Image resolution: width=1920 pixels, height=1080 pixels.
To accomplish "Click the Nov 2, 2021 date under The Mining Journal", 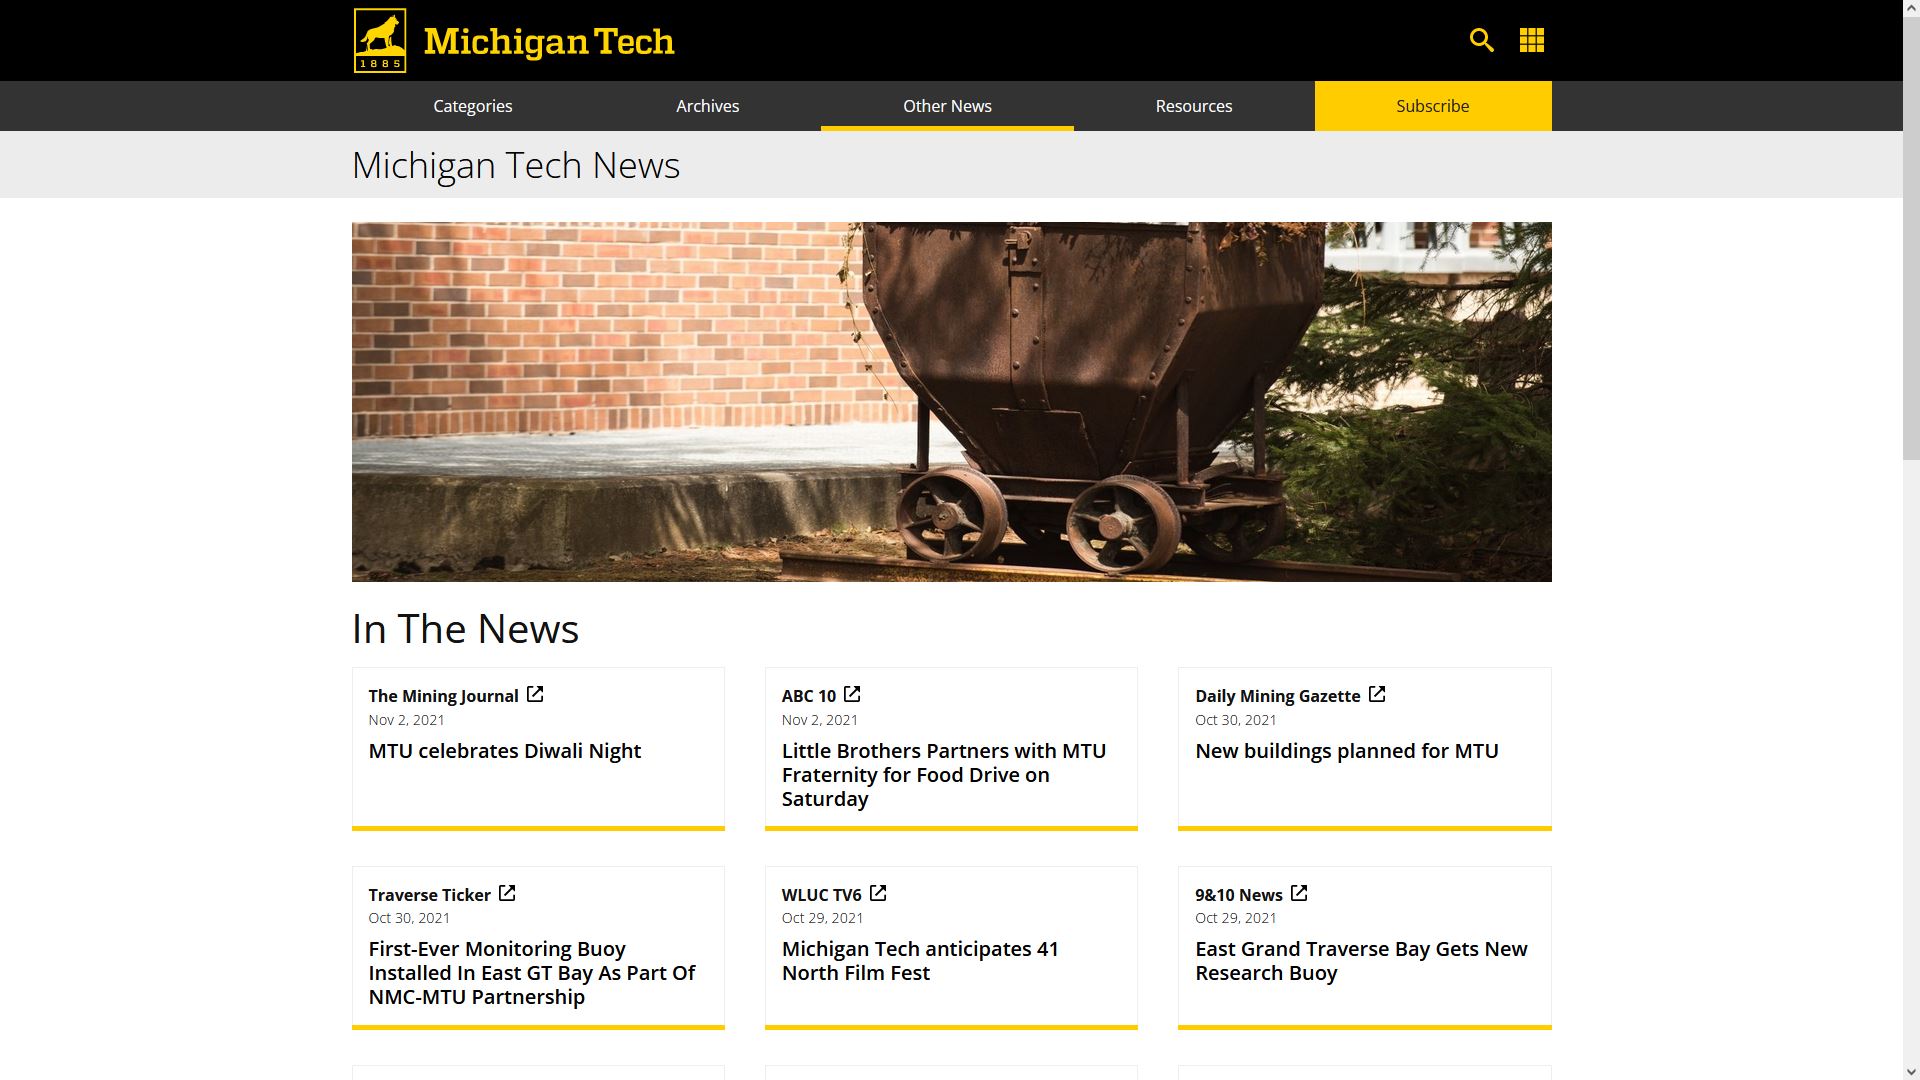I will pos(406,720).
